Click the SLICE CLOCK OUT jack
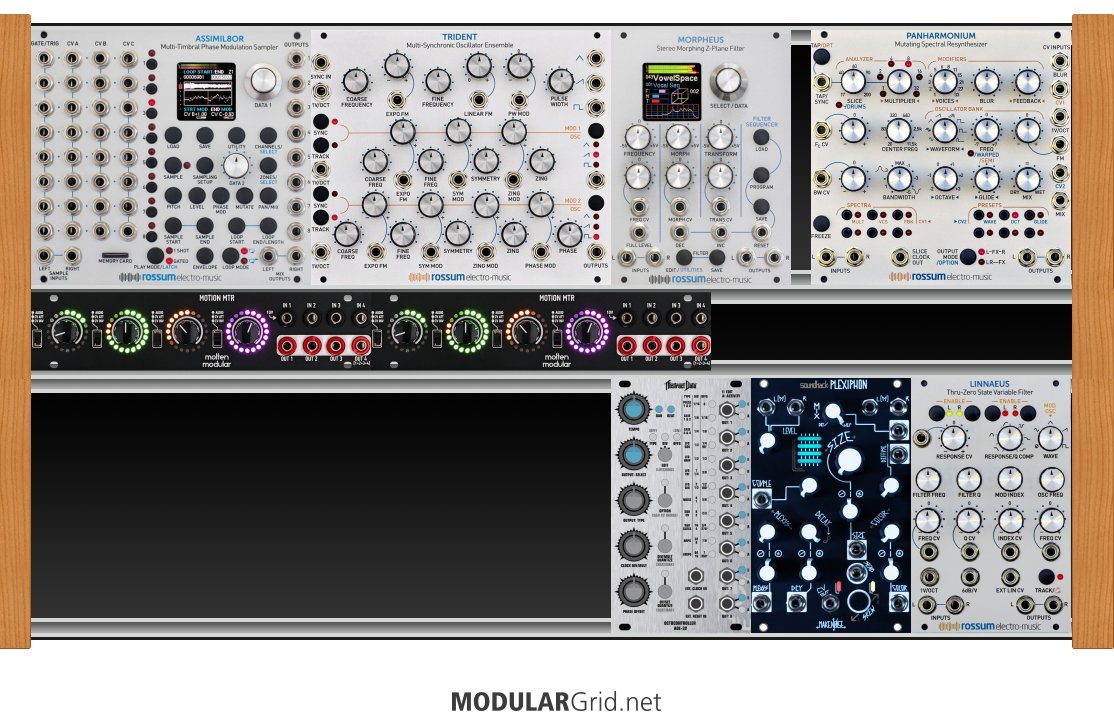The width and height of the screenshot is (1114, 723). click(x=900, y=256)
